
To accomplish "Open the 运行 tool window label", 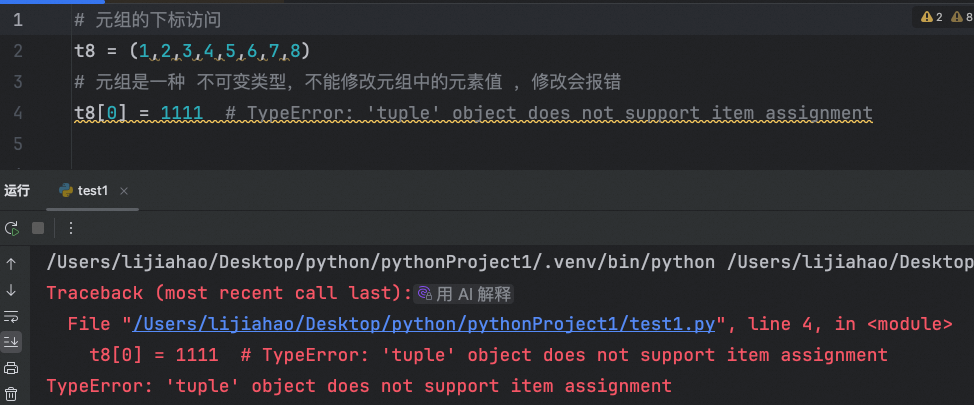I will click(17, 191).
